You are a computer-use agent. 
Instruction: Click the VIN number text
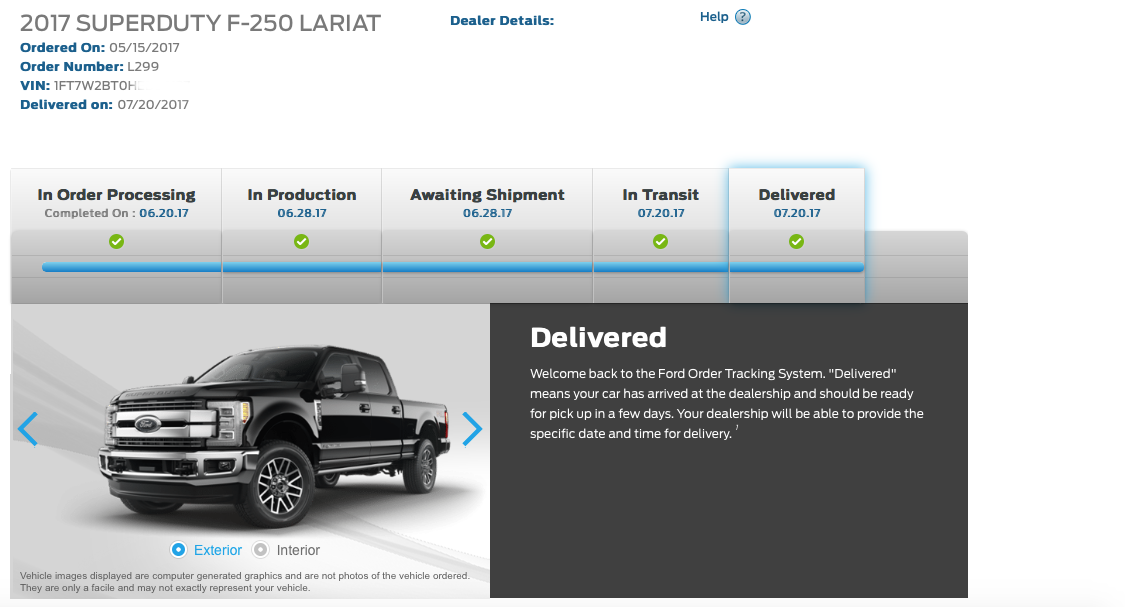click(x=95, y=85)
